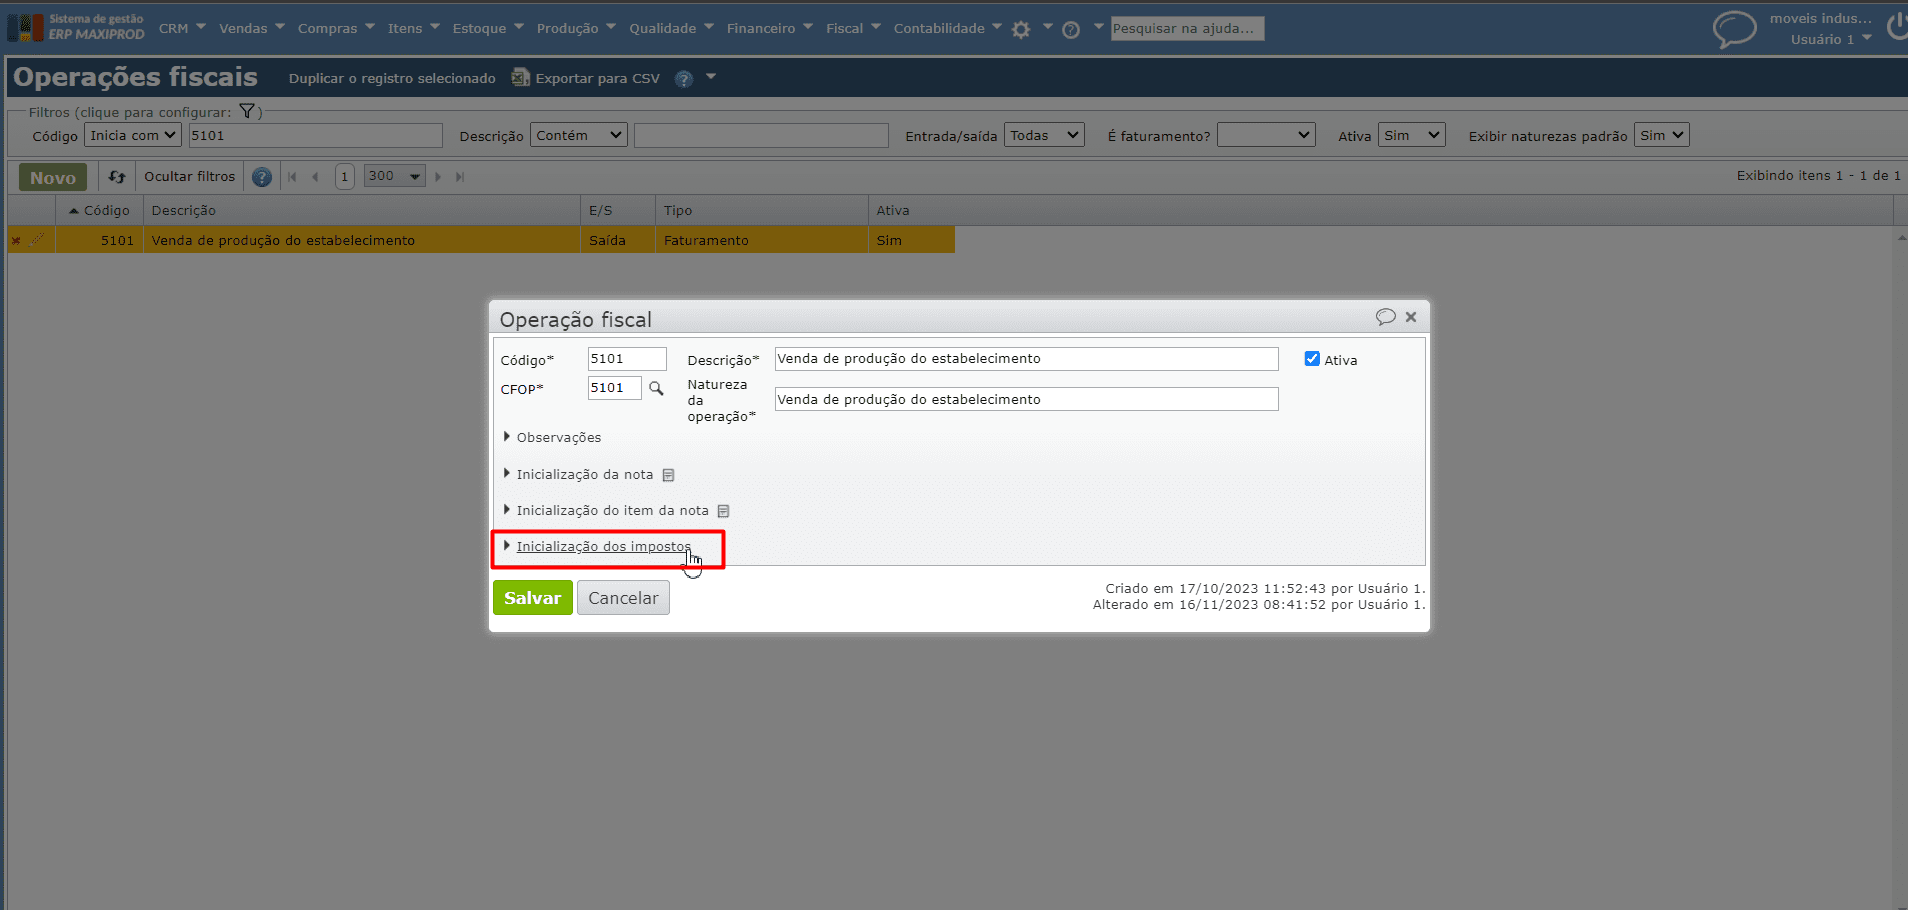Open the Exibir naturezas padrão dropdown
The image size is (1908, 910).
1662,135
